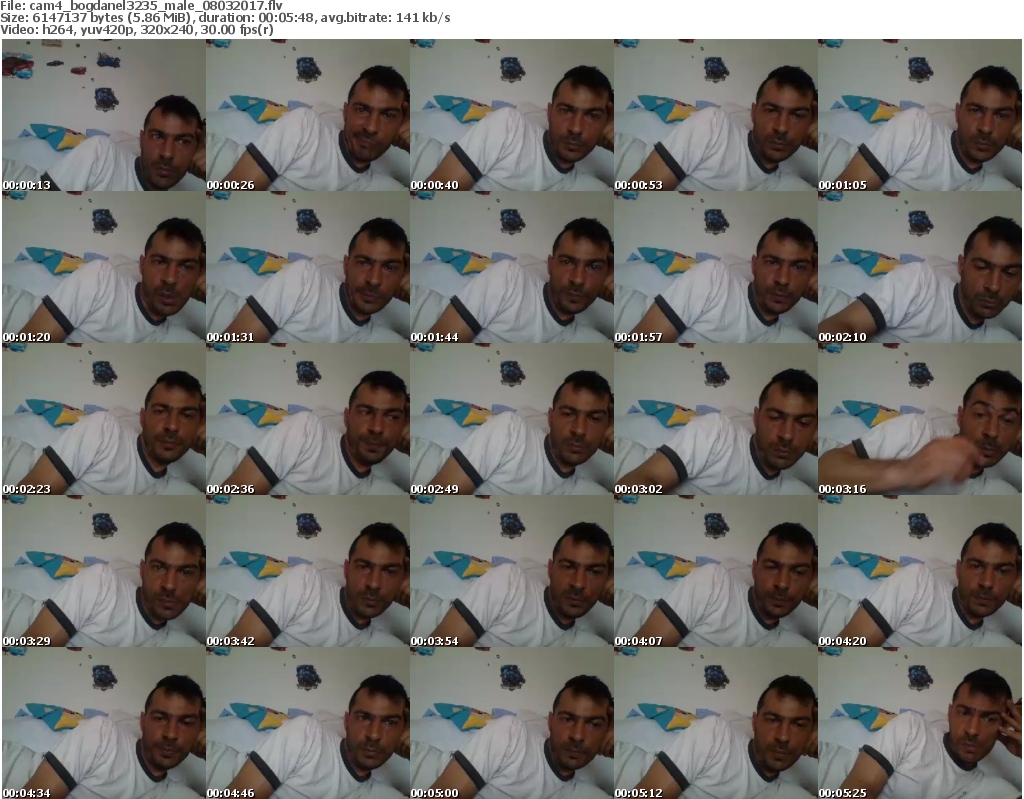
Task: Select the frame stamped 00:04:34
Action: pos(104,723)
